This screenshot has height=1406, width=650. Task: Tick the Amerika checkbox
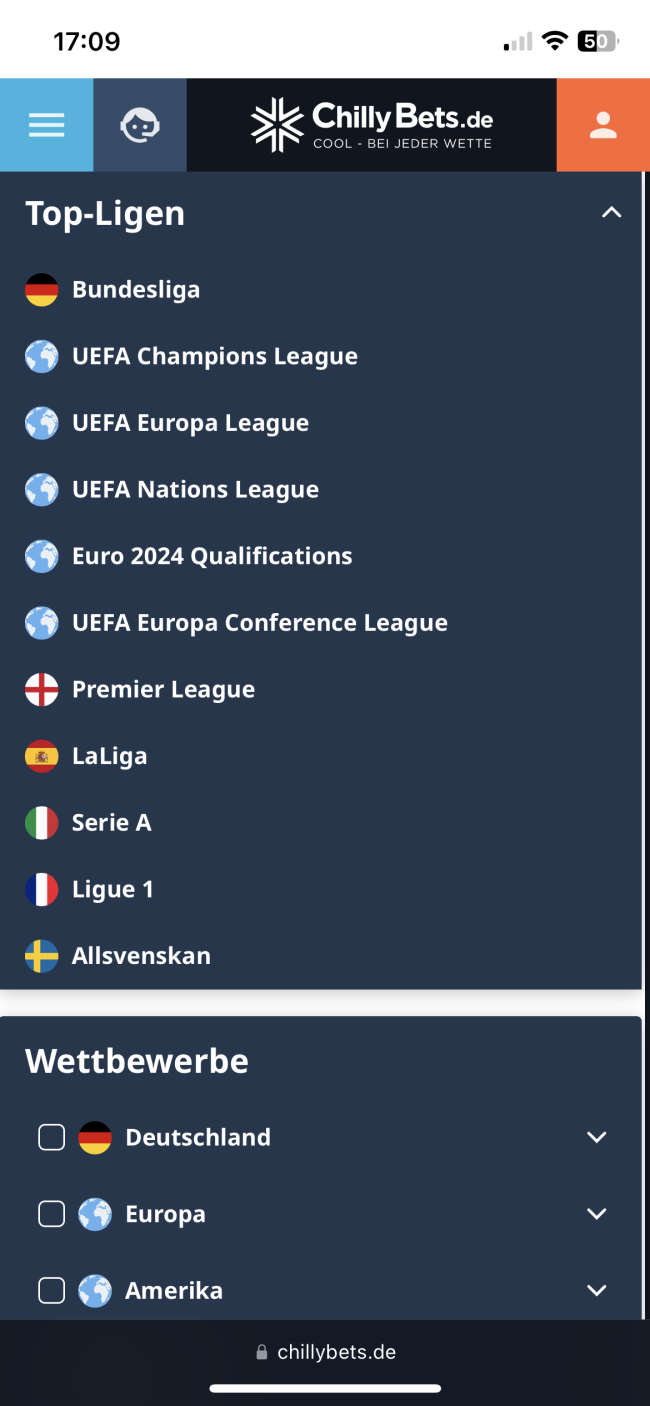point(51,1291)
